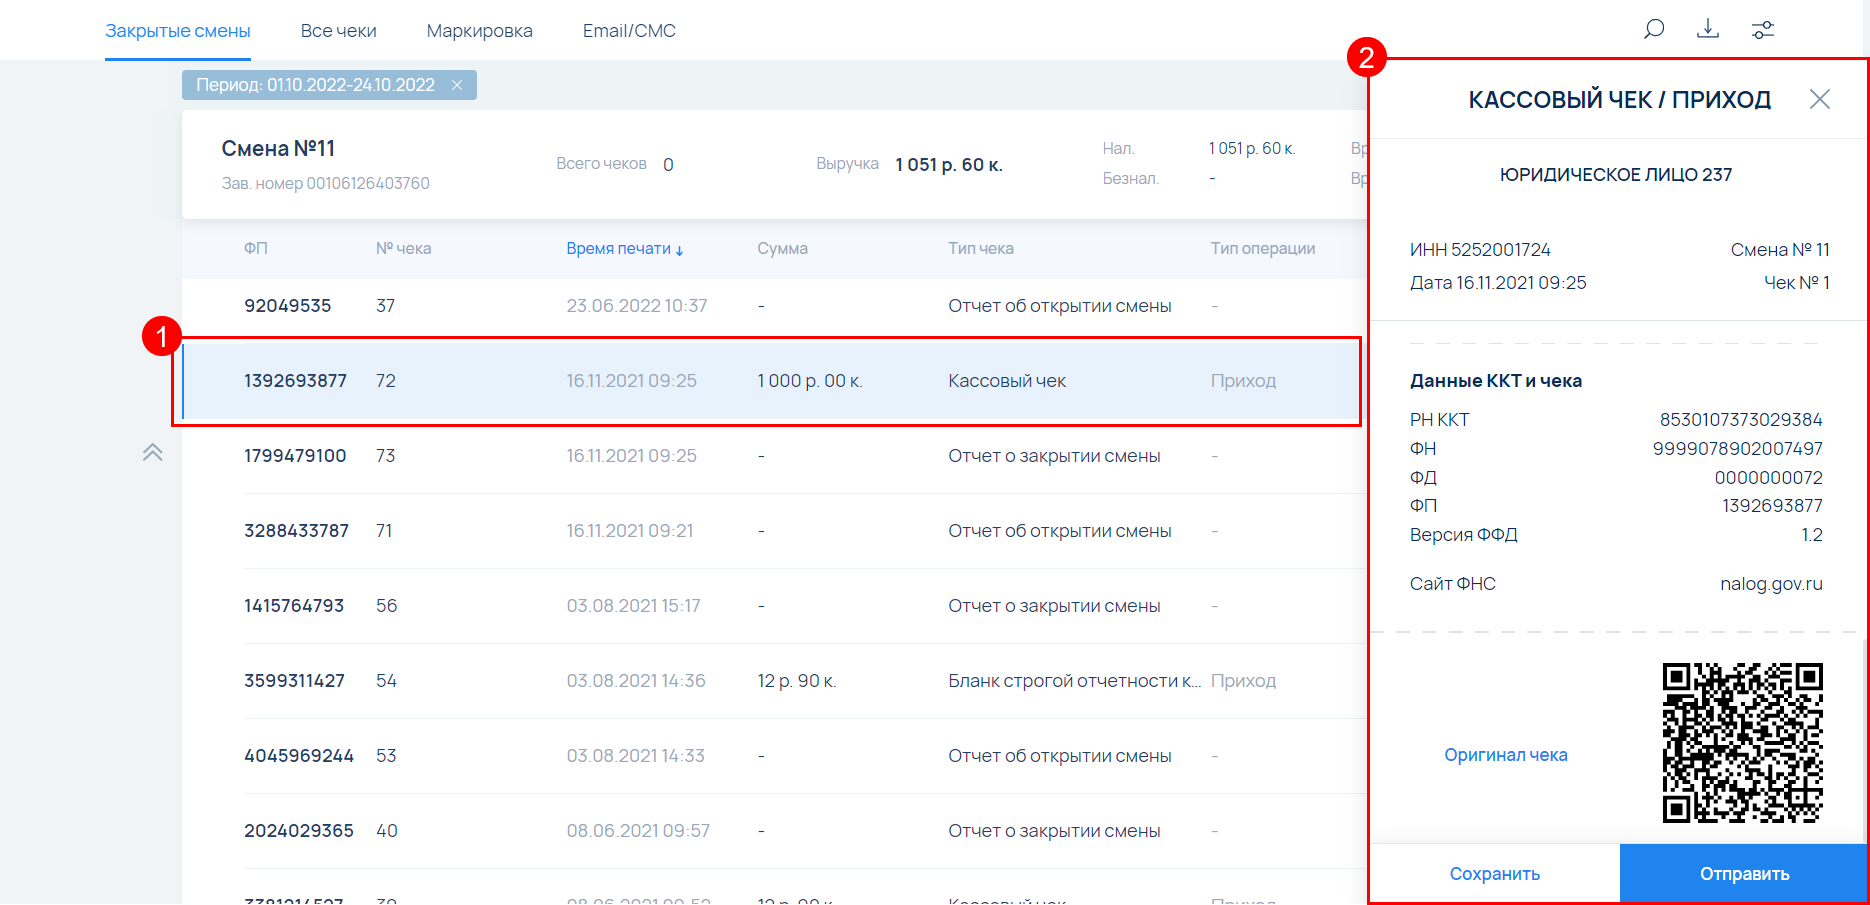The width and height of the screenshot is (1870, 905).
Task: Go to Email/СМС tab
Action: [x=629, y=31]
